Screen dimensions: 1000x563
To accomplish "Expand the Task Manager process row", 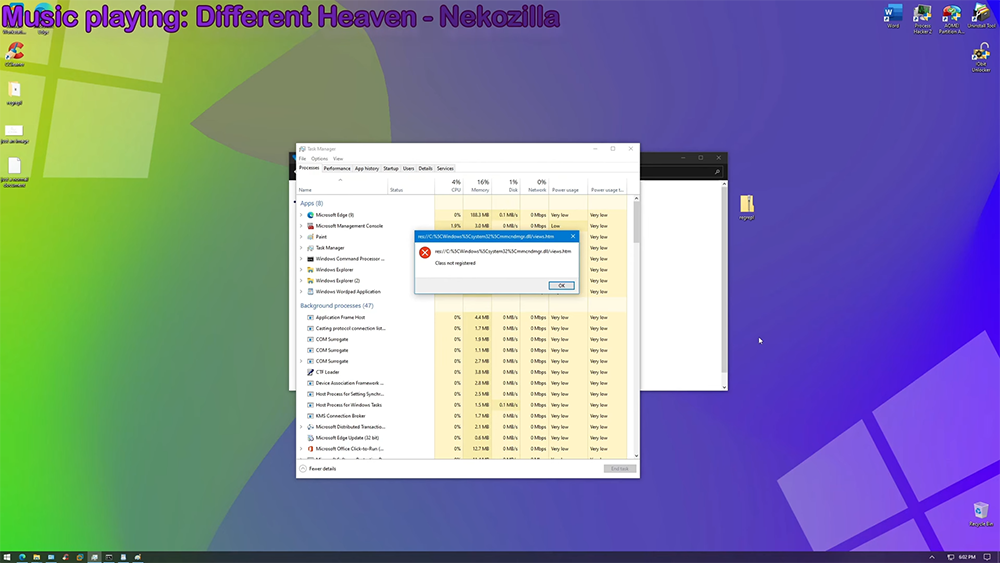I will [x=301, y=248].
